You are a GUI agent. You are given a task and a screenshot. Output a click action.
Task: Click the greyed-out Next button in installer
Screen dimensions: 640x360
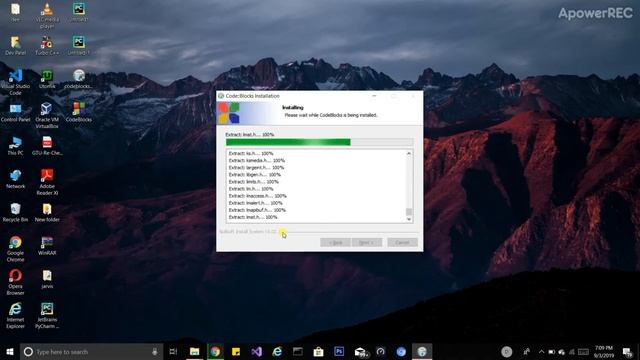click(x=367, y=242)
